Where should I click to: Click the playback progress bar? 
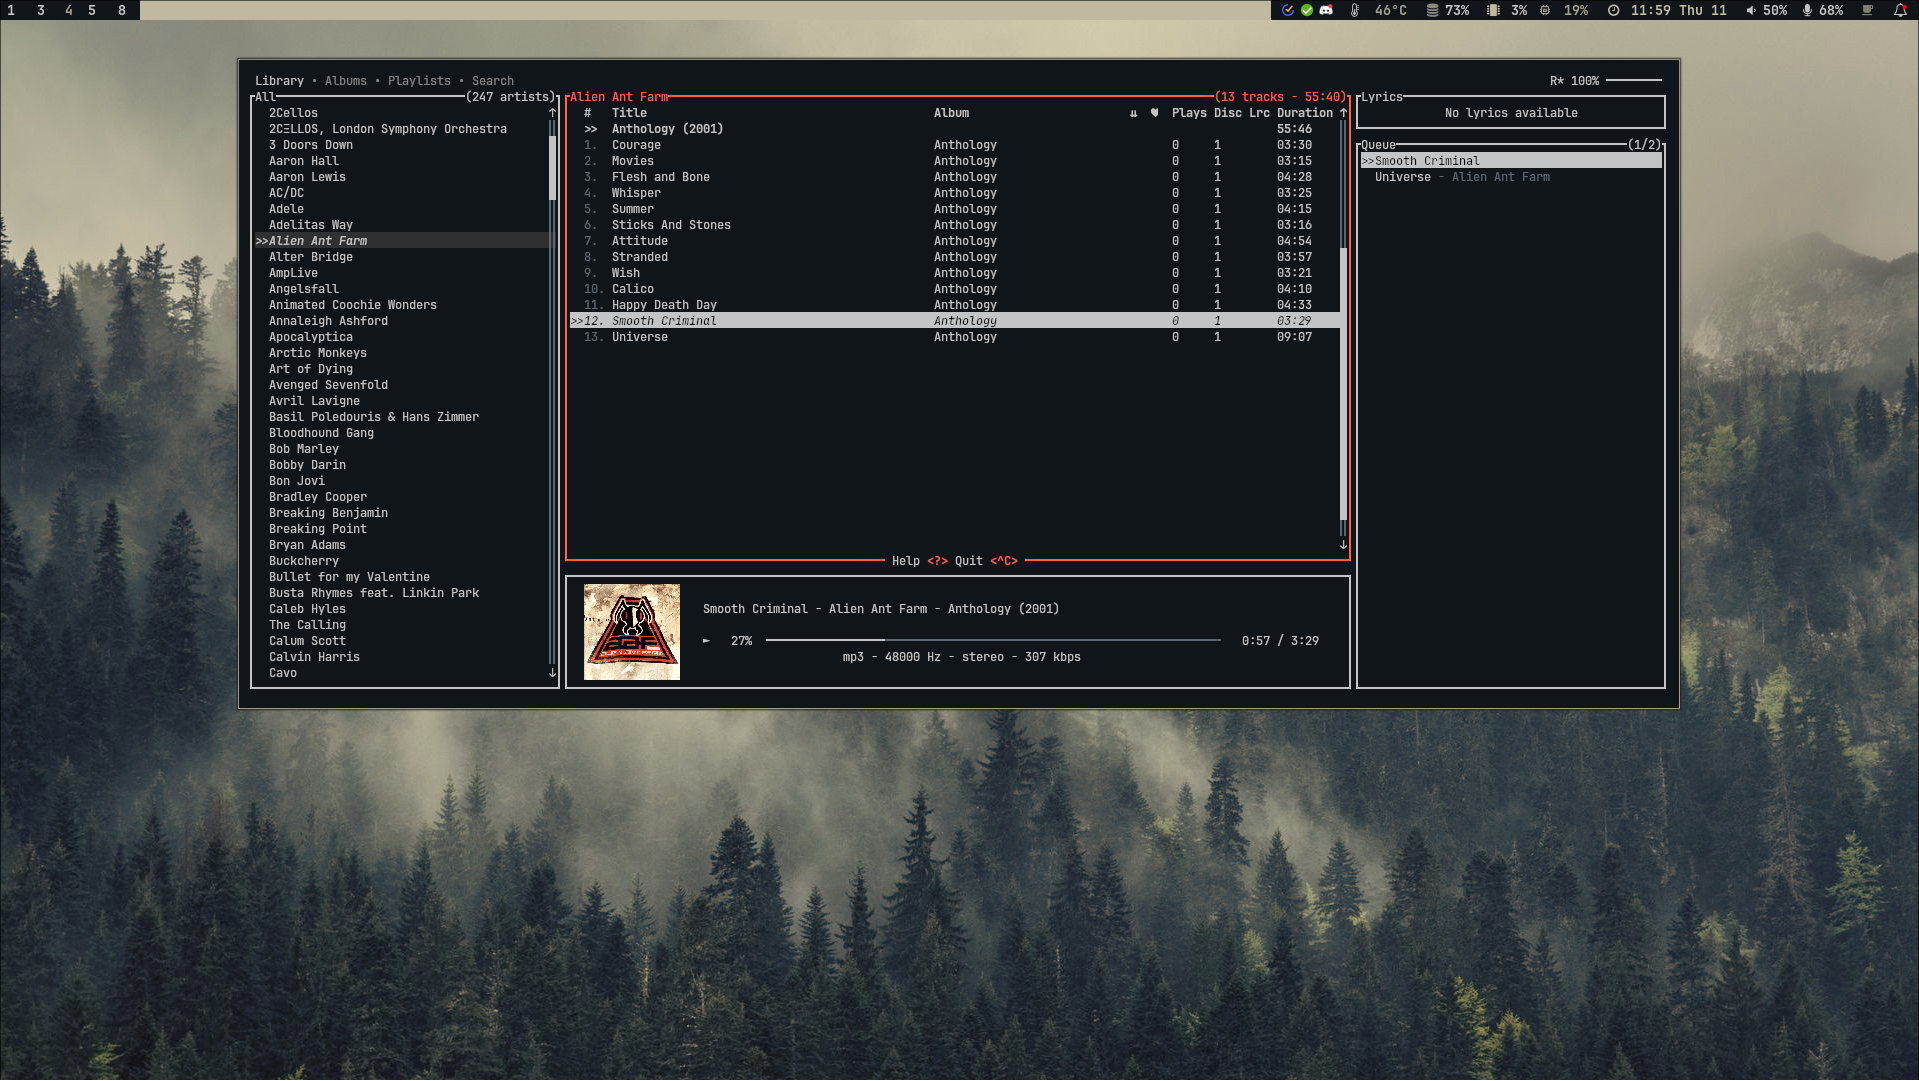[993, 640]
